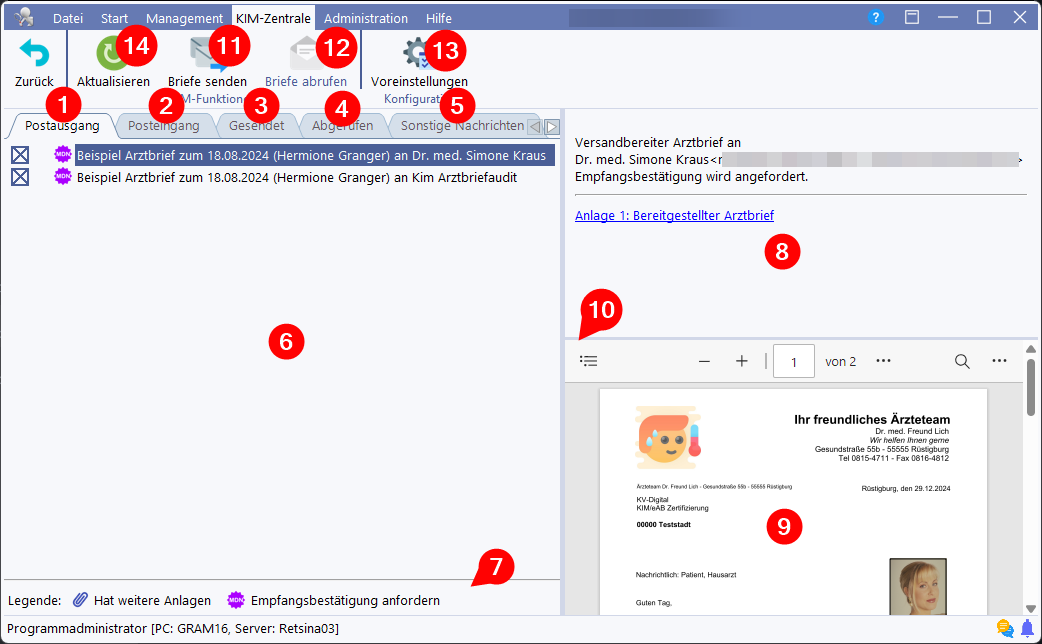The image size is (1042, 644).
Task: Open the Management menu
Action: (x=184, y=18)
